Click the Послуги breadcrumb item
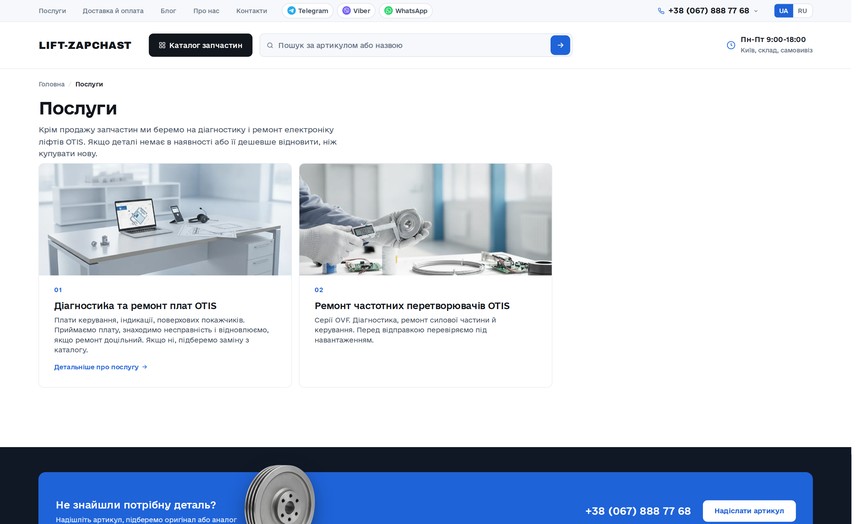858x524 pixels. coord(89,84)
